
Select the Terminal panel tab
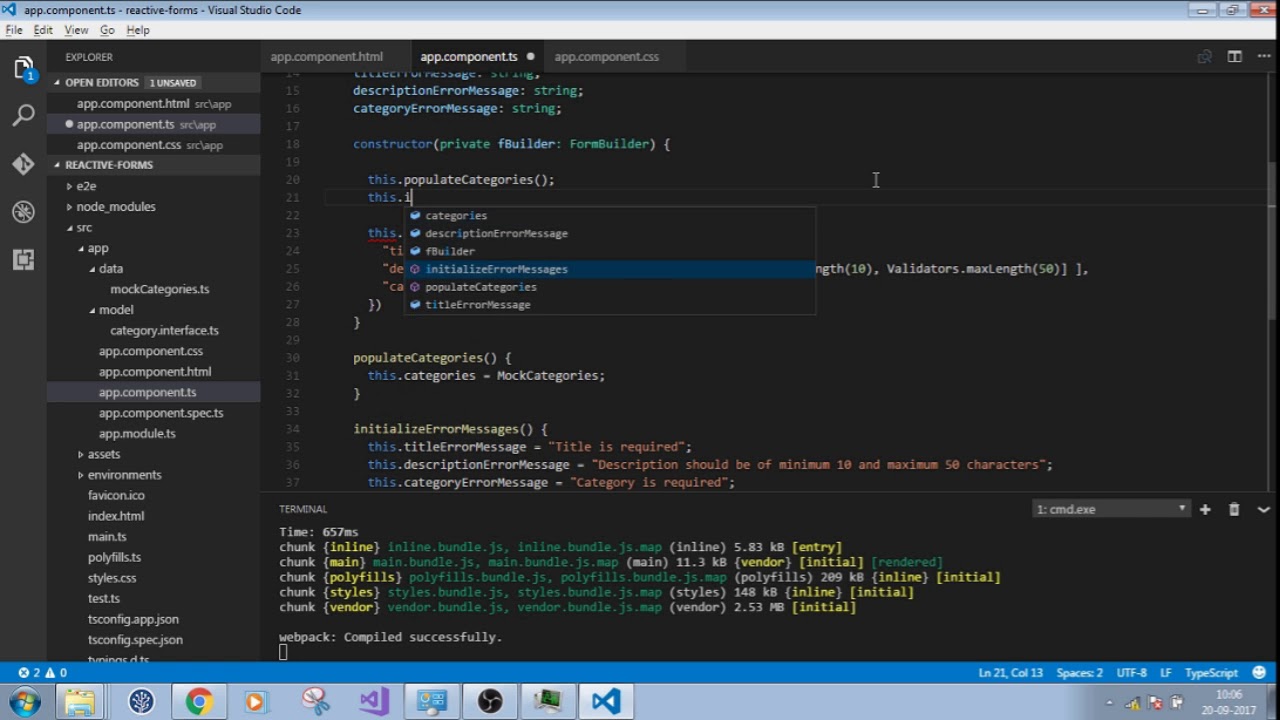(x=303, y=509)
